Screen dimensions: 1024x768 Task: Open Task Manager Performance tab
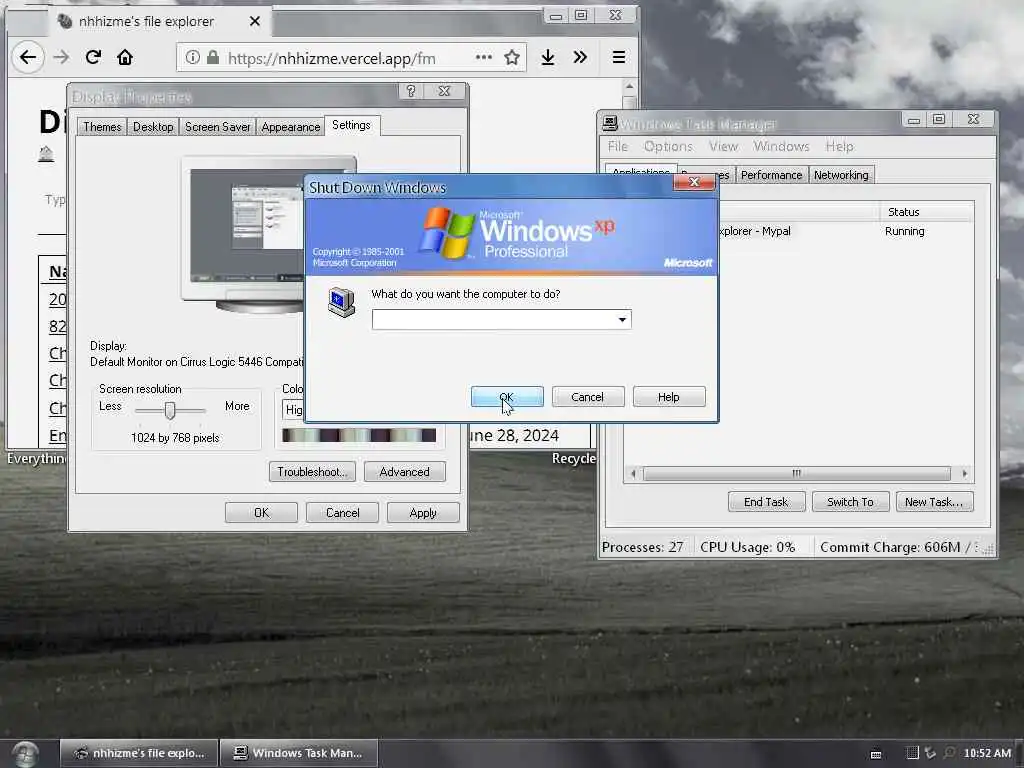771,175
